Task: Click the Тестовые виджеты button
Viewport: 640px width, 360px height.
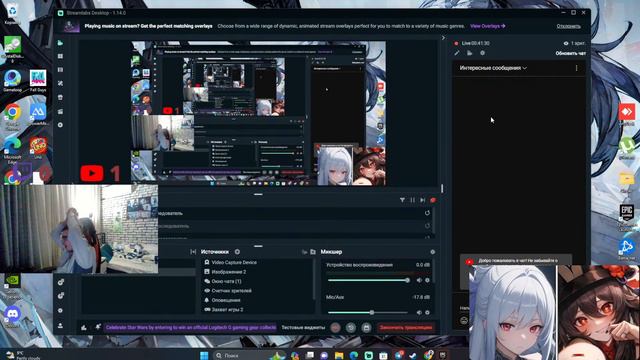Action: (x=303, y=327)
